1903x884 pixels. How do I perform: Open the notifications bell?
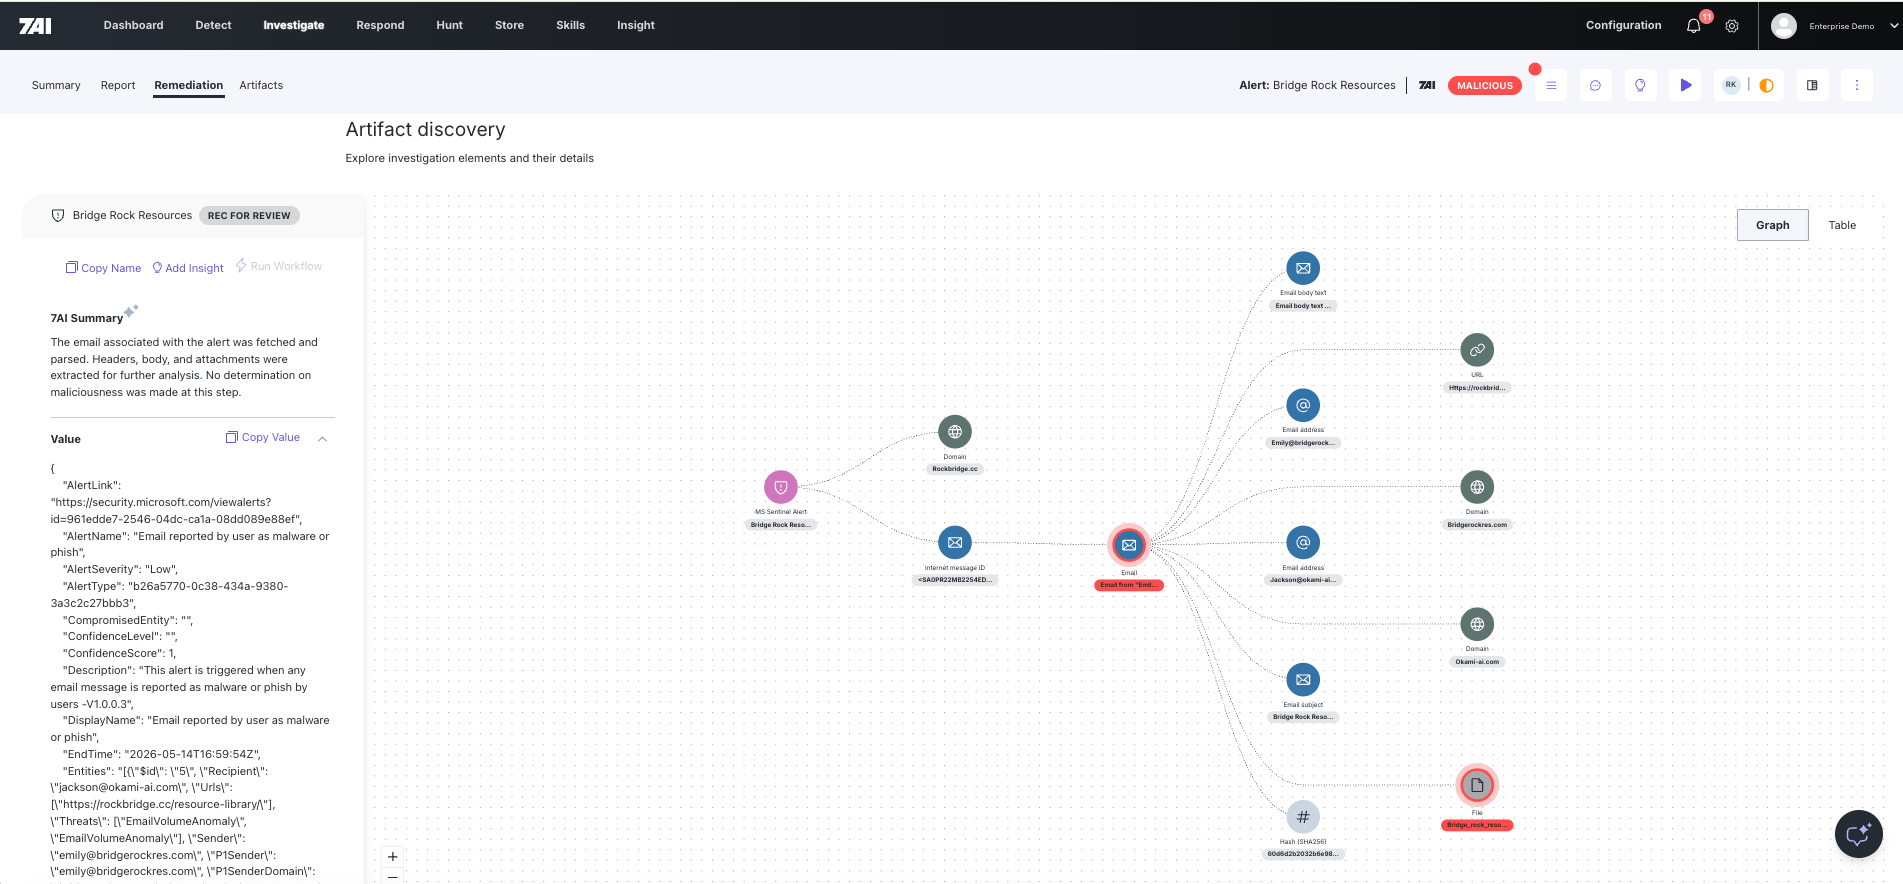[x=1693, y=26]
